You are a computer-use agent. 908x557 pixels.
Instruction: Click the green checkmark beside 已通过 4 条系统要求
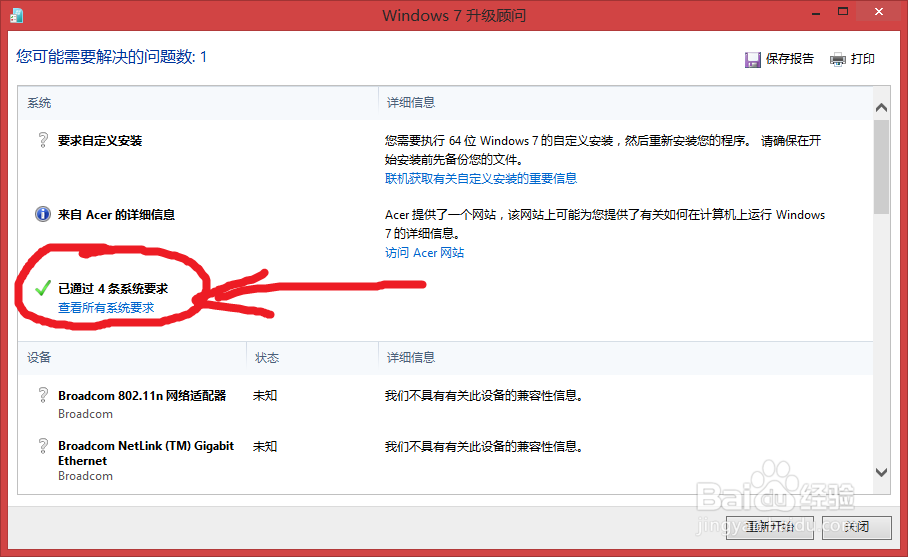pos(43,288)
